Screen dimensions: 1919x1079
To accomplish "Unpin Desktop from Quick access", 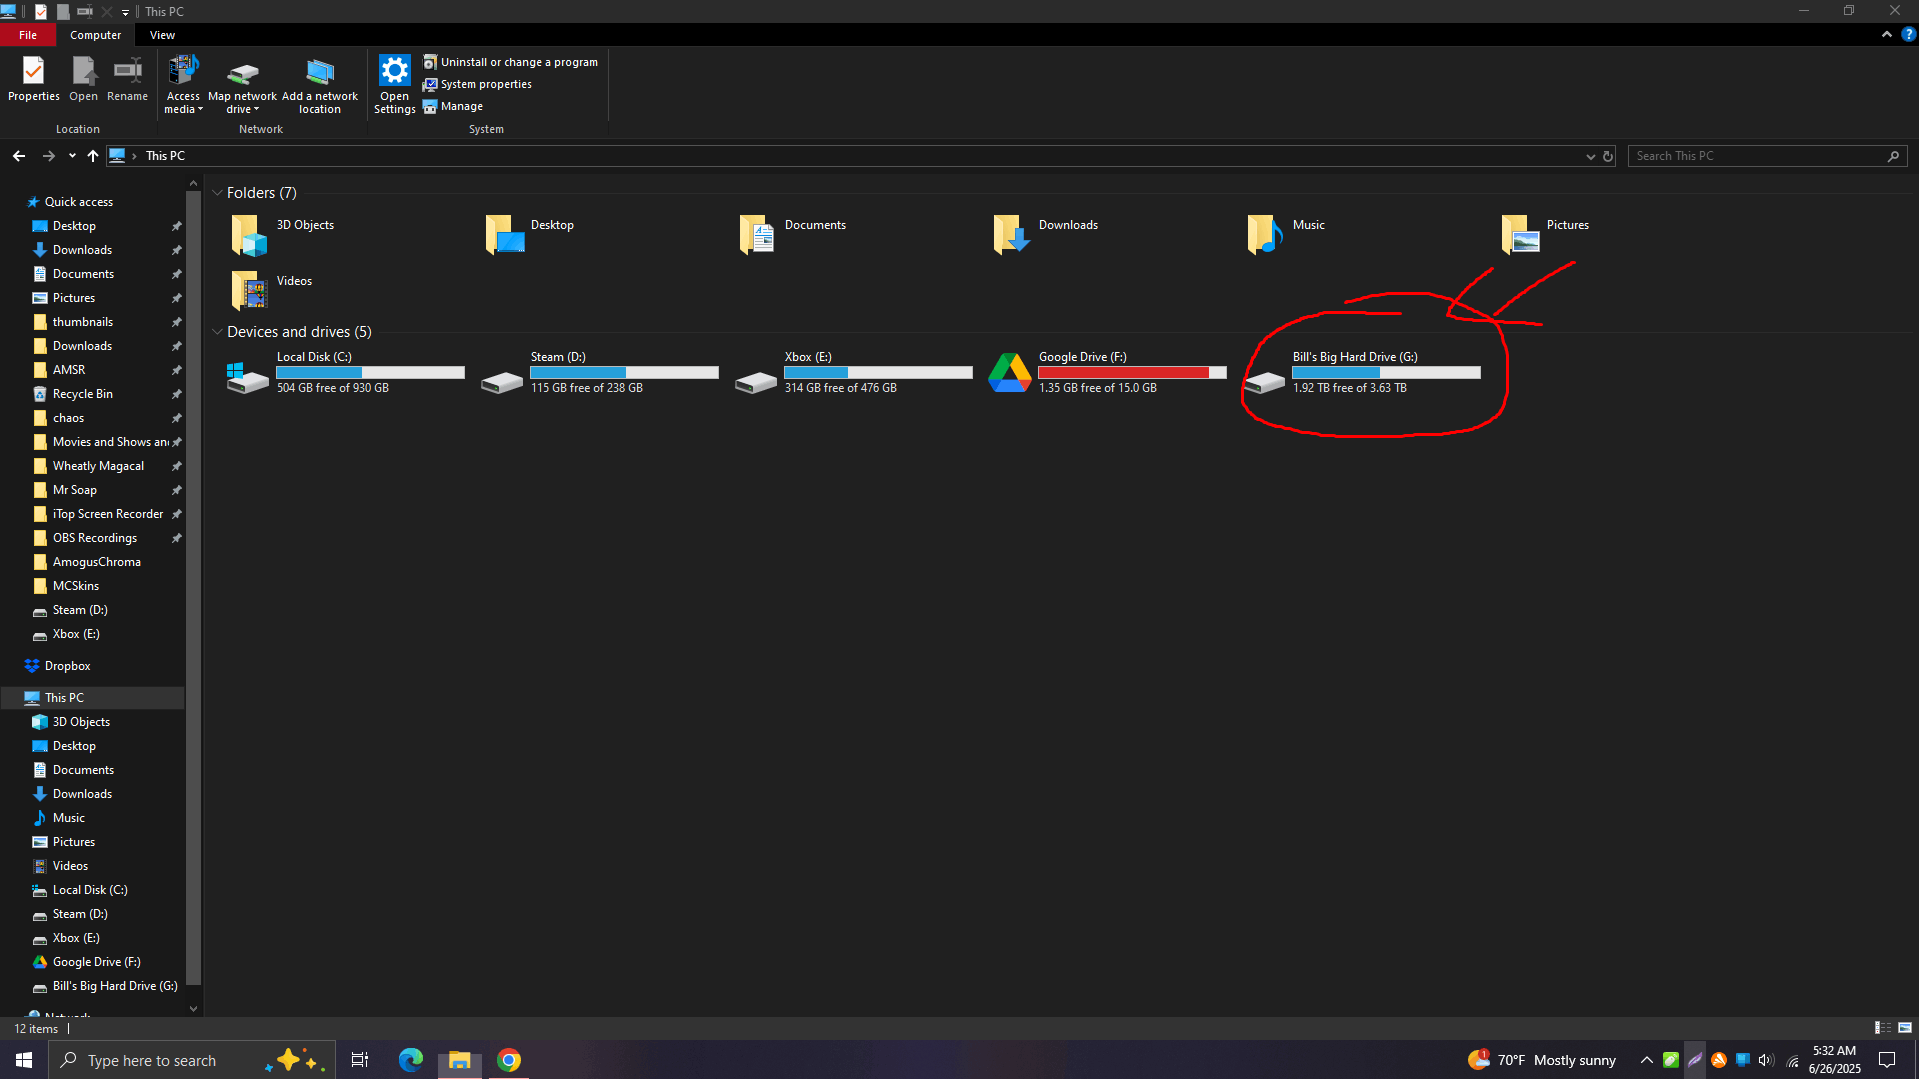I will pos(176,225).
